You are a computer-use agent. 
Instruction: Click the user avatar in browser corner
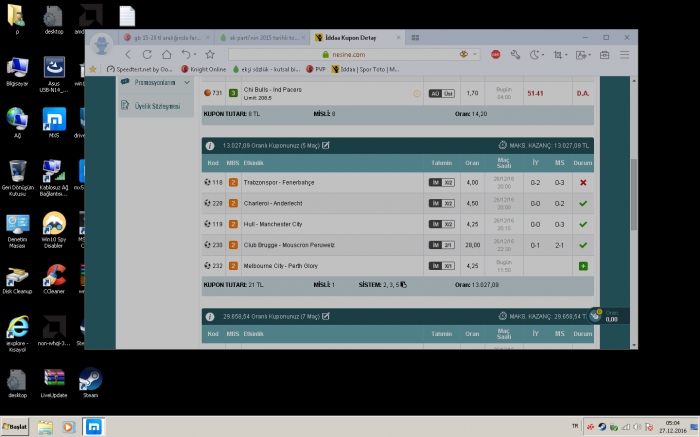[x=101, y=45]
